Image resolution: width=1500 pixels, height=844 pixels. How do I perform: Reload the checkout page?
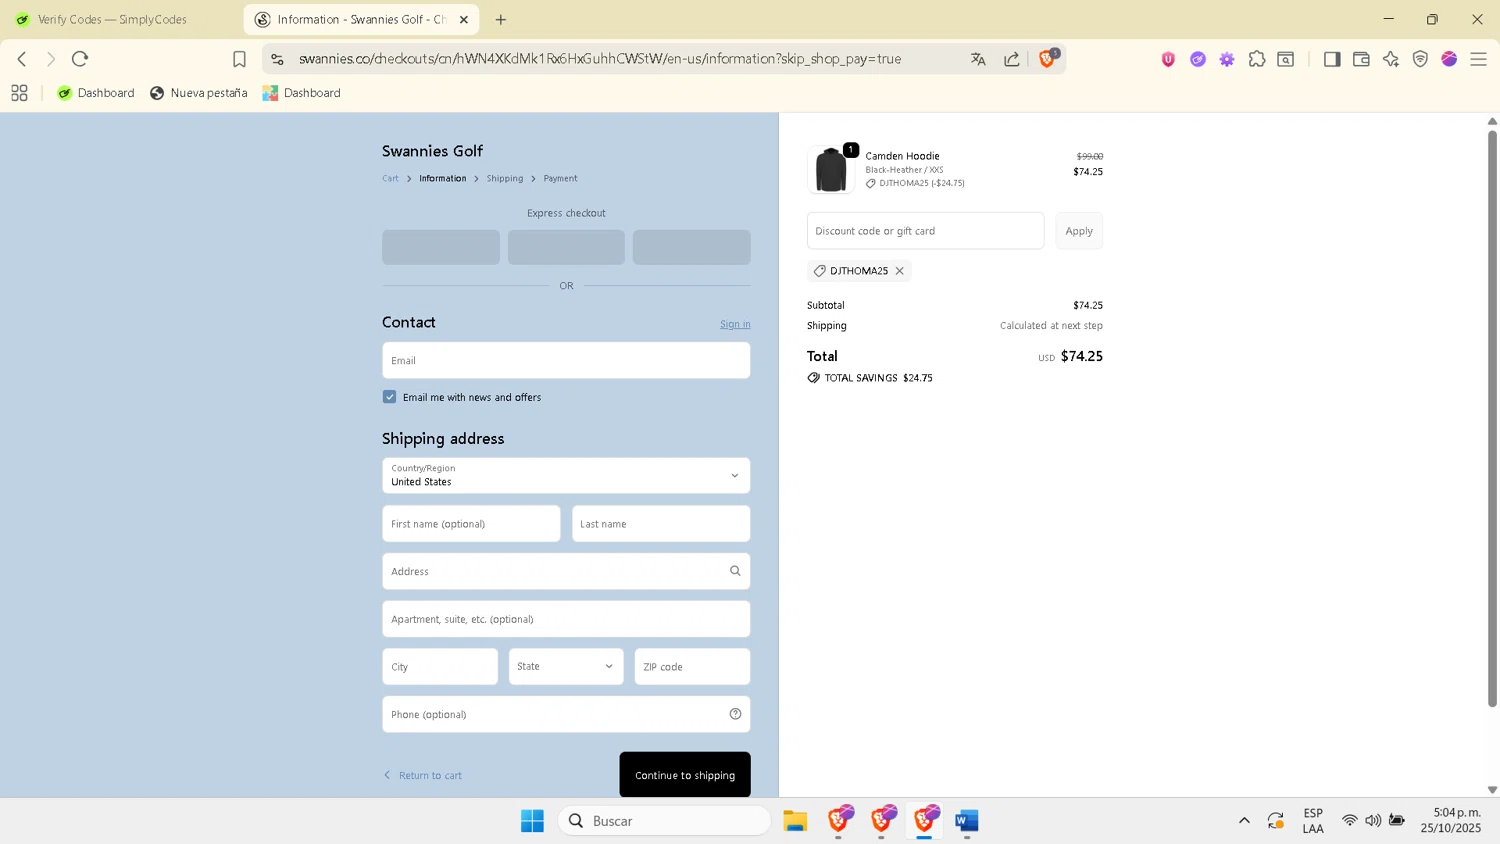pyautogui.click(x=80, y=59)
